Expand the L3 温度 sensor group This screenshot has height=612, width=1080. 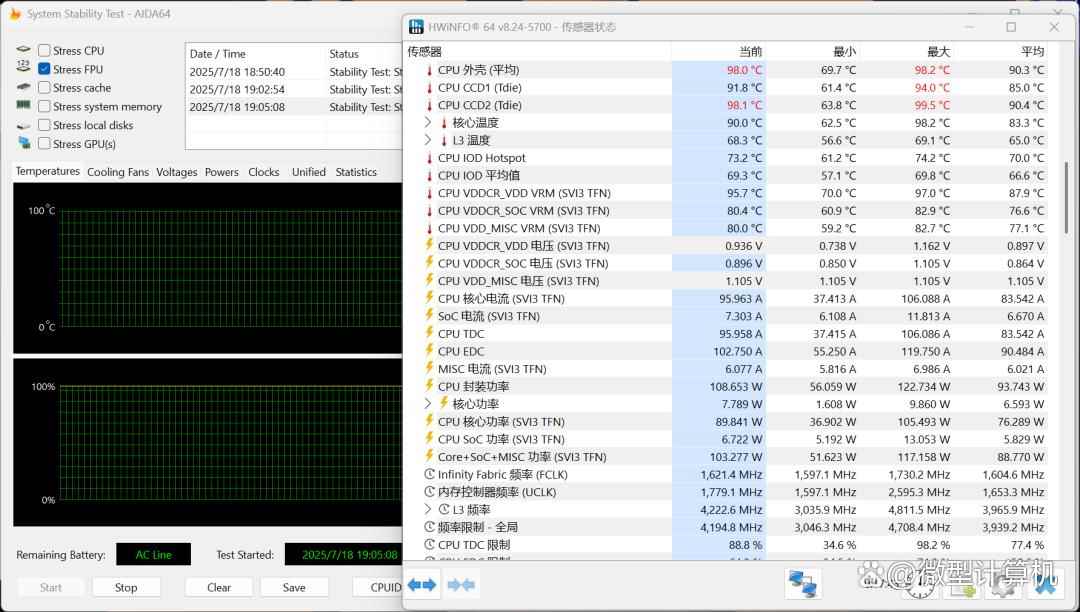coord(428,140)
